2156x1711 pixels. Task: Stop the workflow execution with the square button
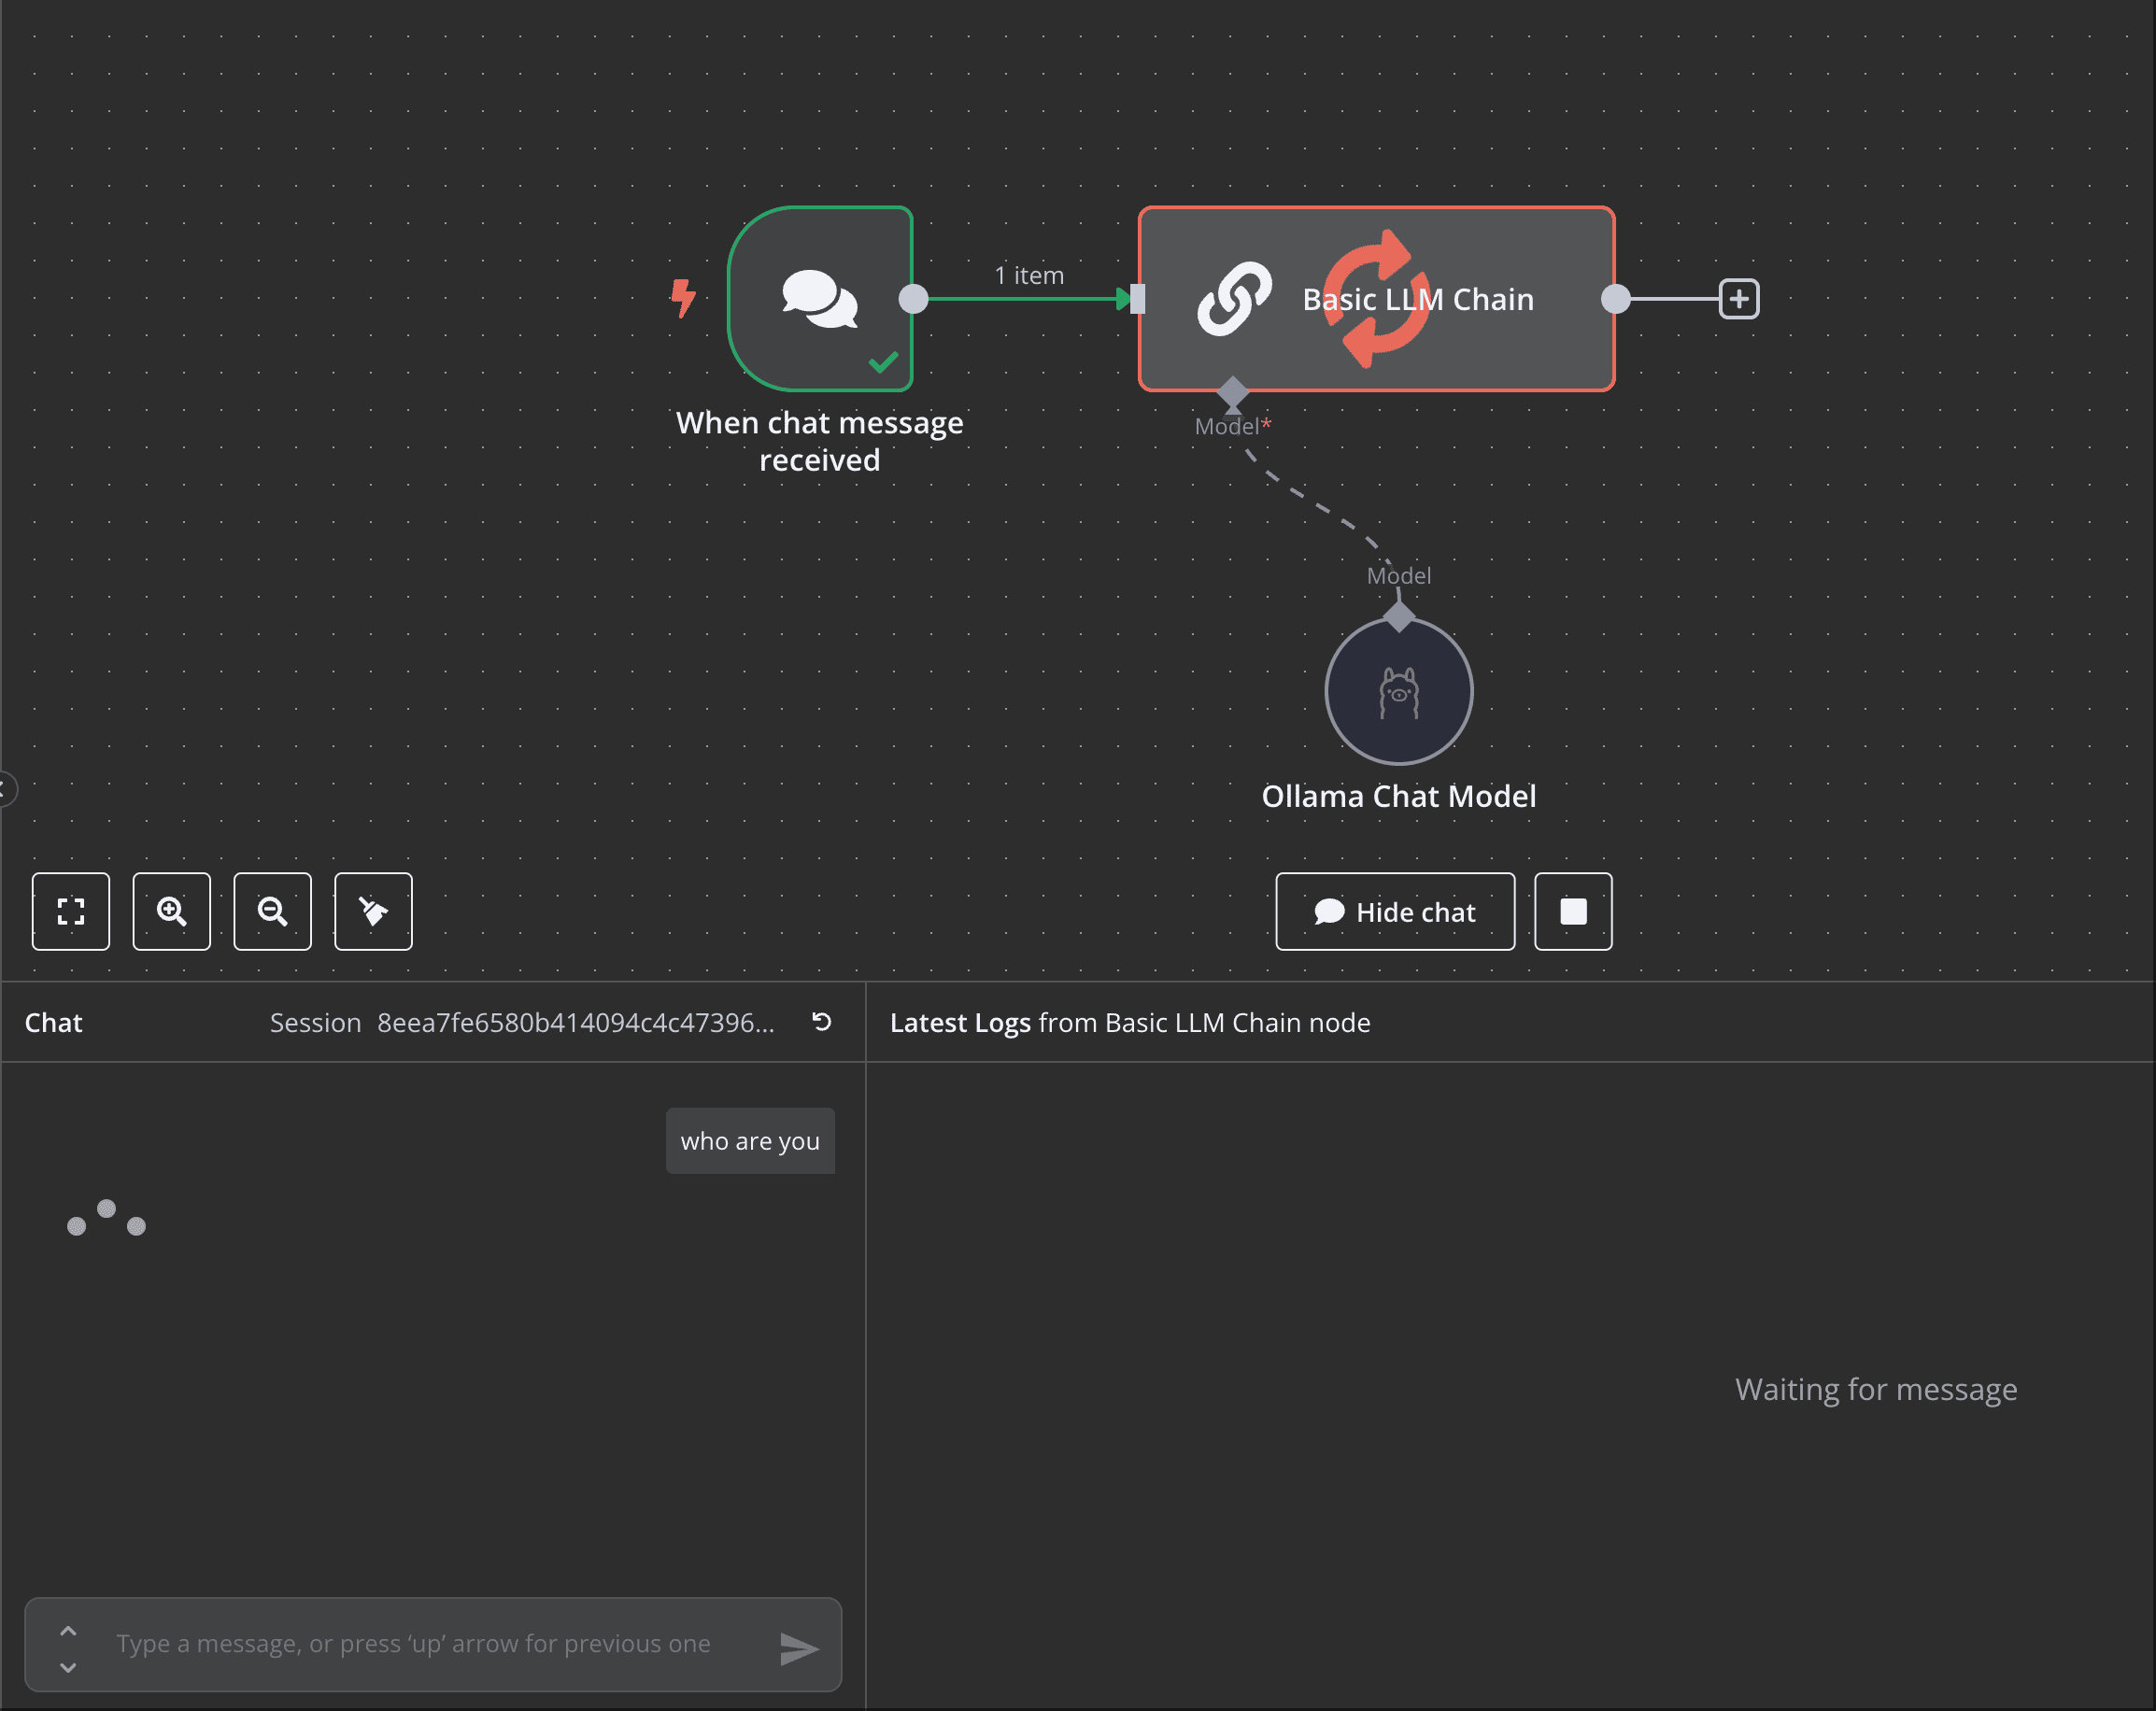pyautogui.click(x=1573, y=911)
